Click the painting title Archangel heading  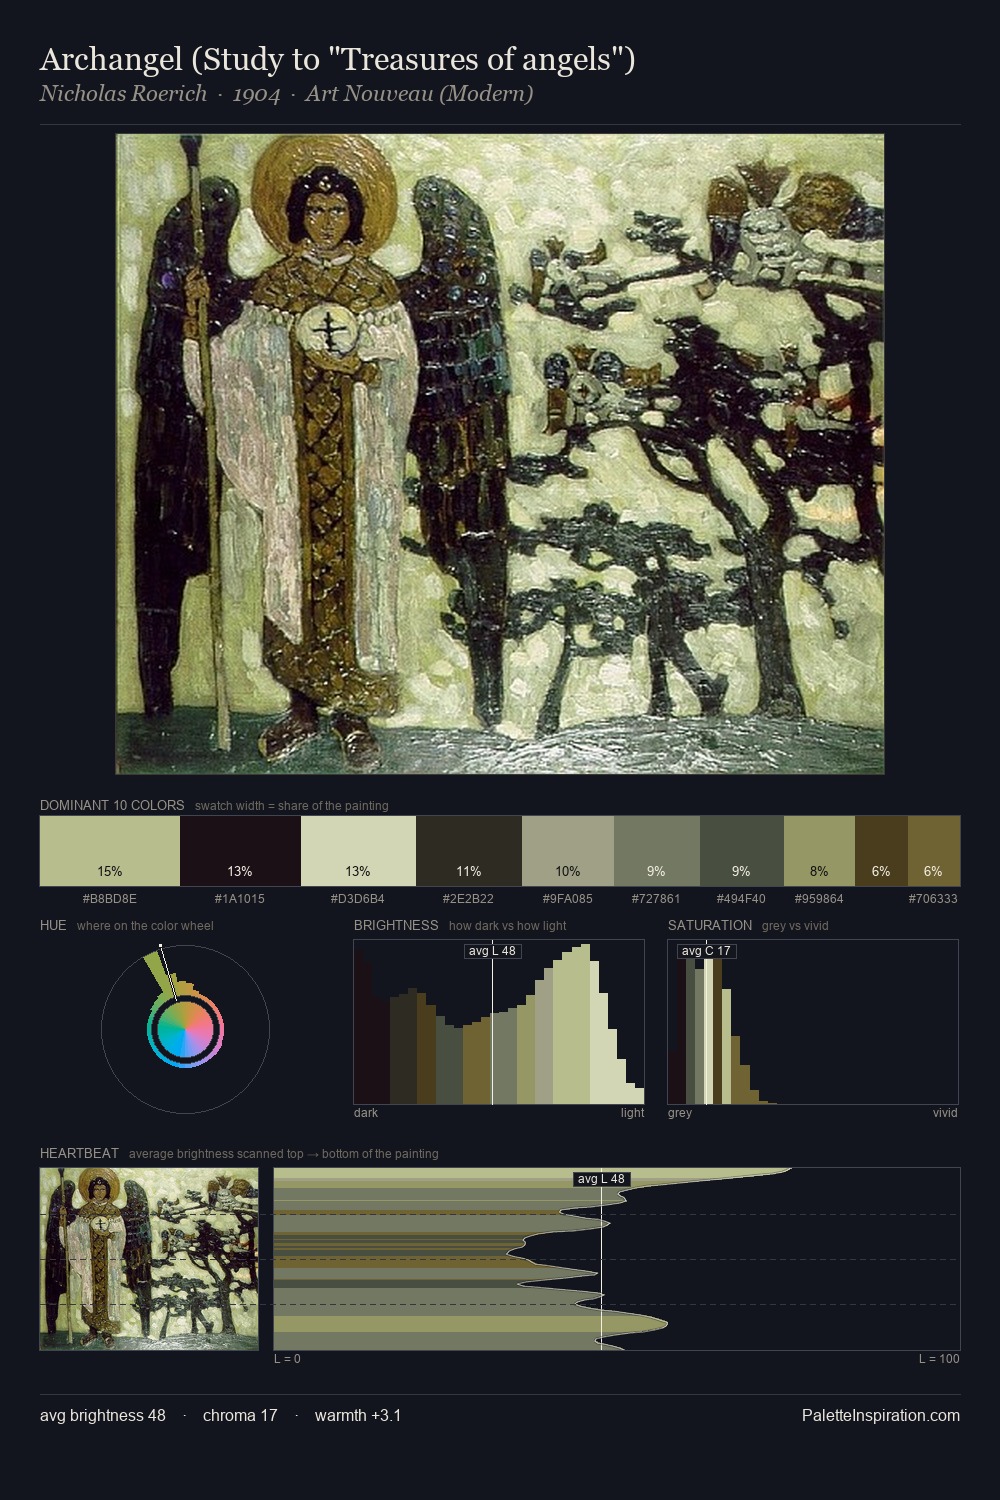coord(337,60)
